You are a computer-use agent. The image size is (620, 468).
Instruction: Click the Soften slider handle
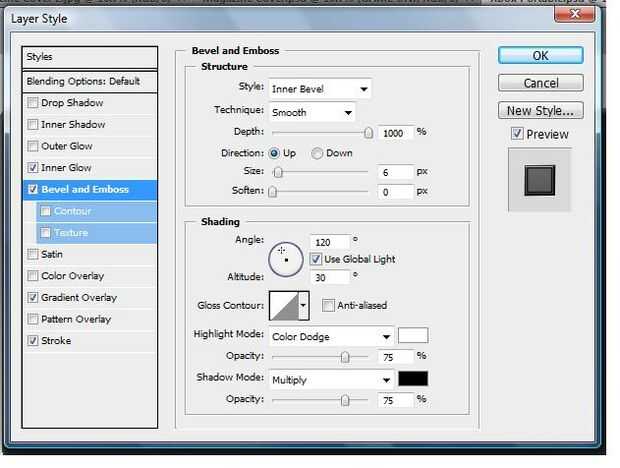[272, 192]
